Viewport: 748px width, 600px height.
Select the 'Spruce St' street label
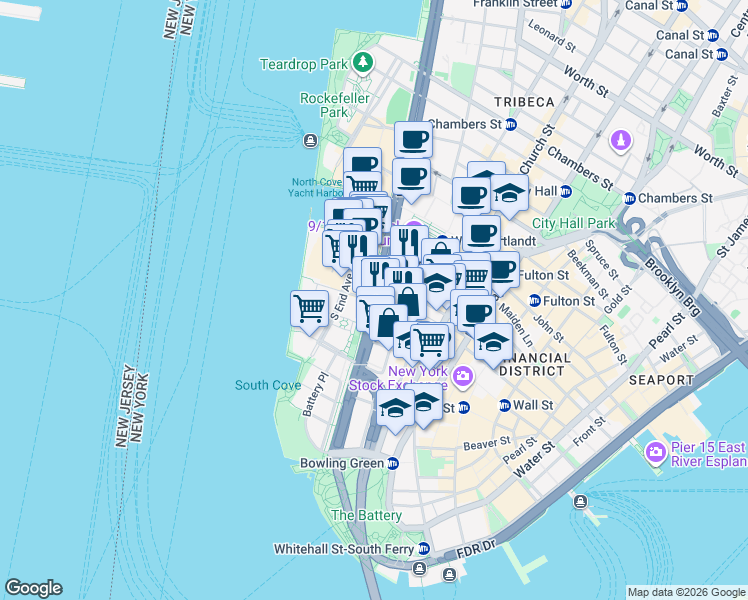click(x=602, y=260)
